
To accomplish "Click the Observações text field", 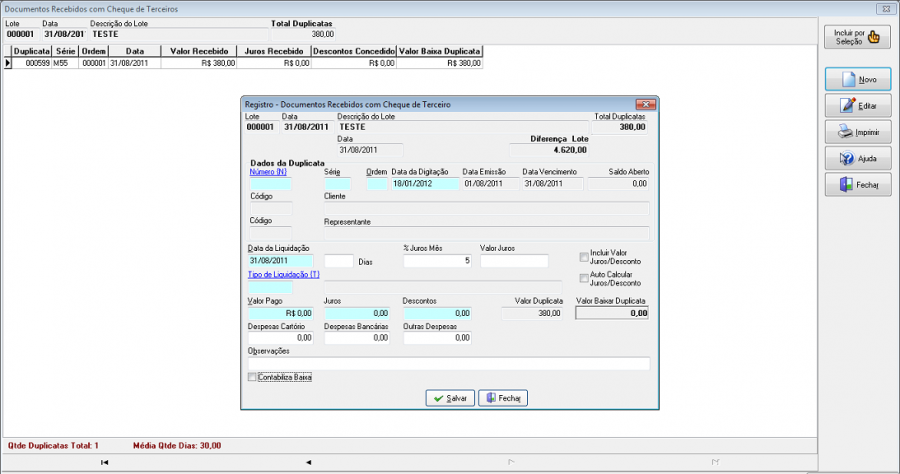I will coord(449,363).
